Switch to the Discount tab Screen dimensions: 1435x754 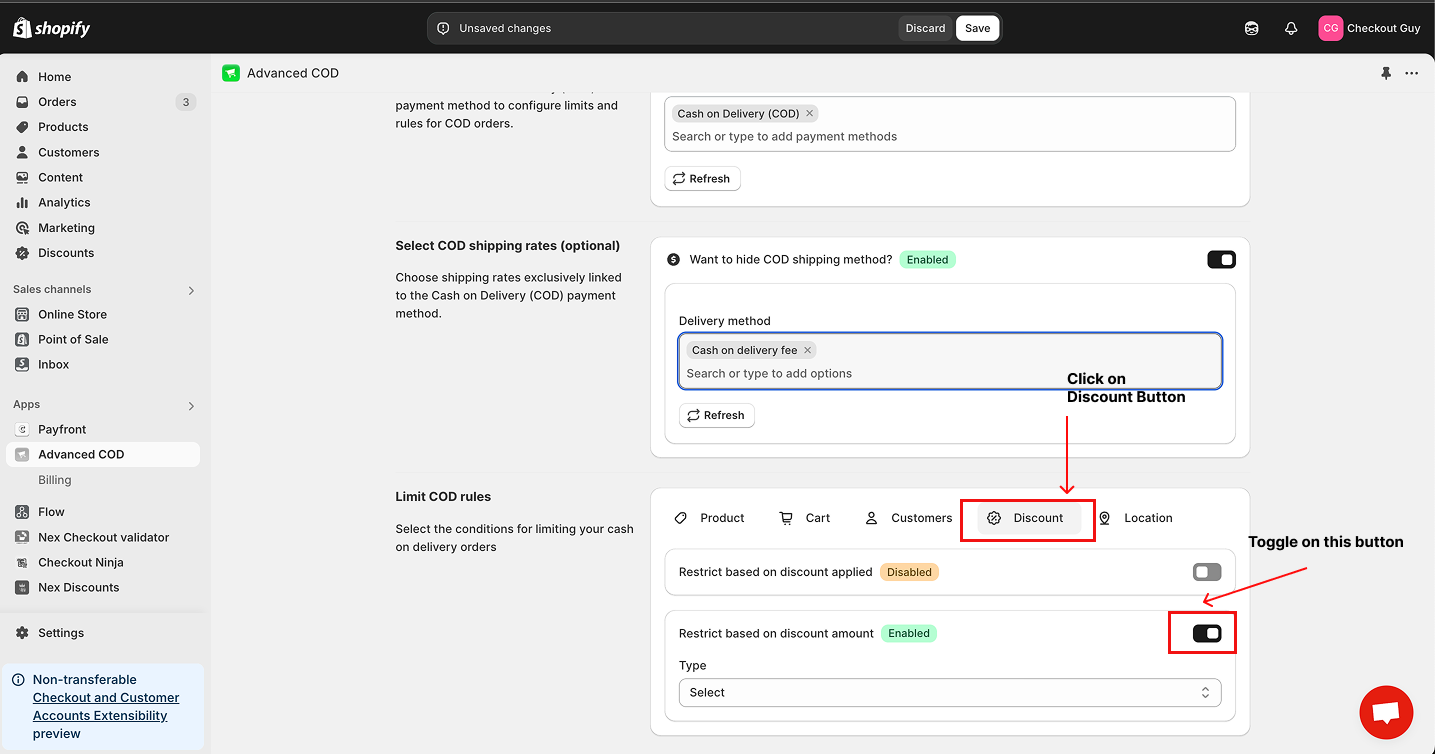(1027, 518)
